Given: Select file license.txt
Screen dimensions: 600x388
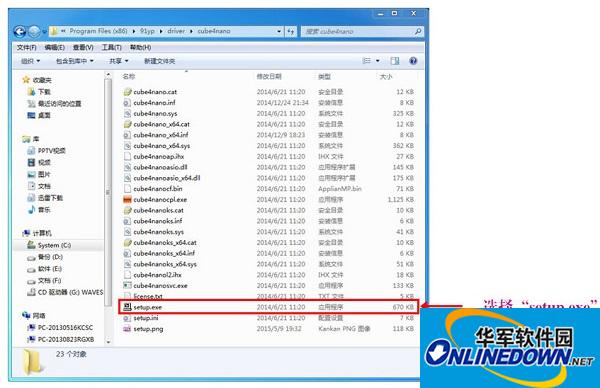Looking at the screenshot, I should [148, 296].
